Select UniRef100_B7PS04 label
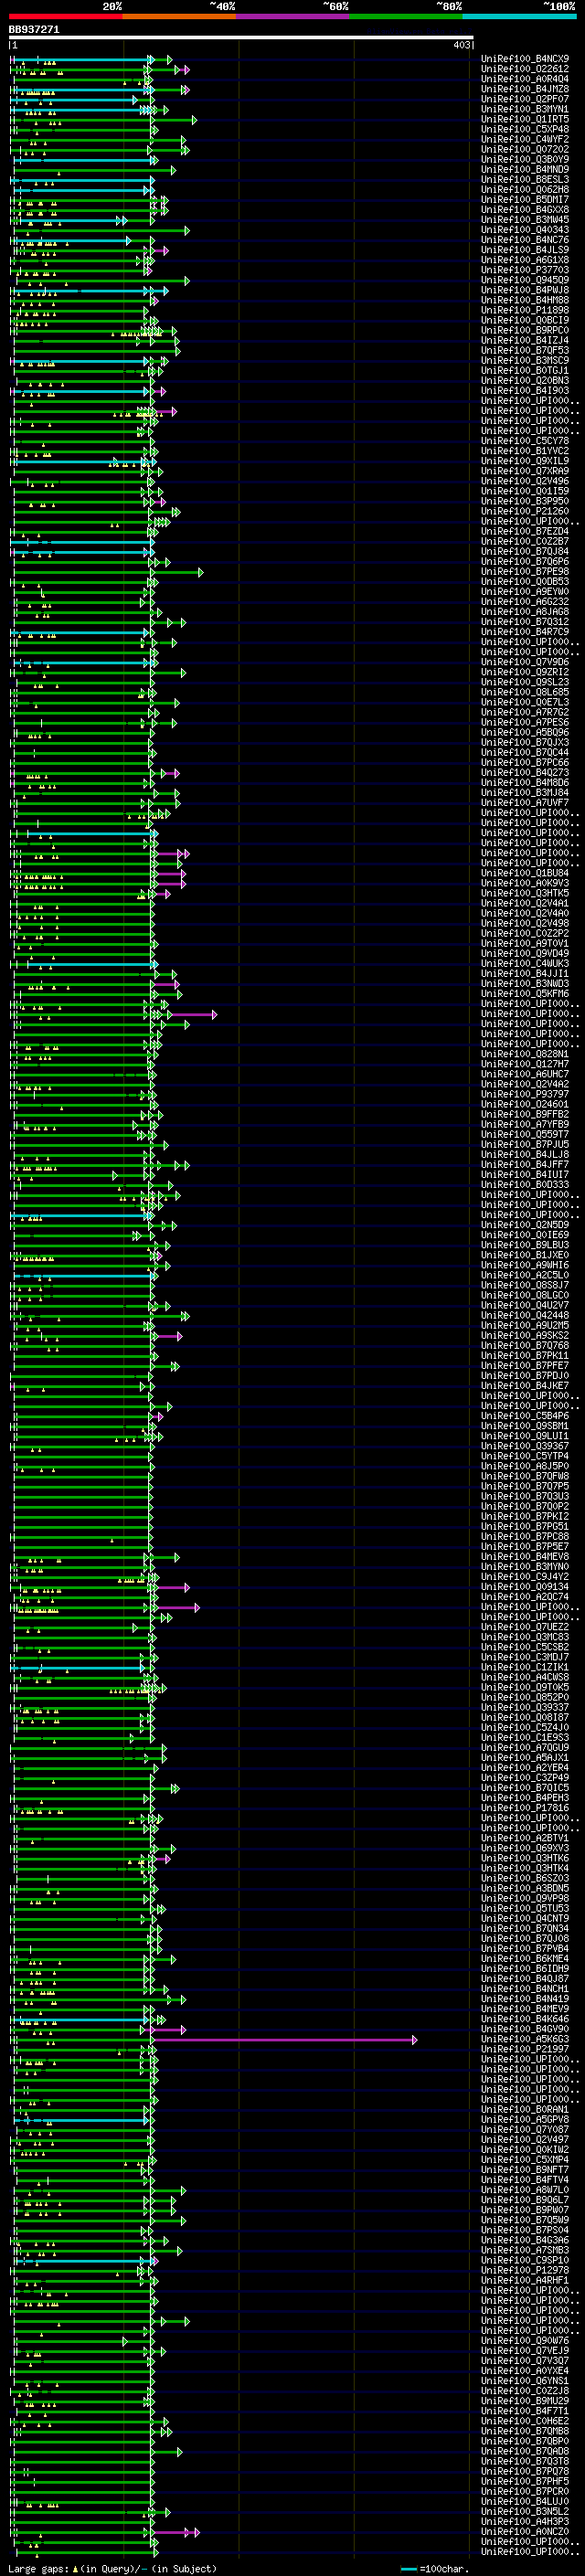Viewport: 585px width, 2576px height. pos(525,2229)
